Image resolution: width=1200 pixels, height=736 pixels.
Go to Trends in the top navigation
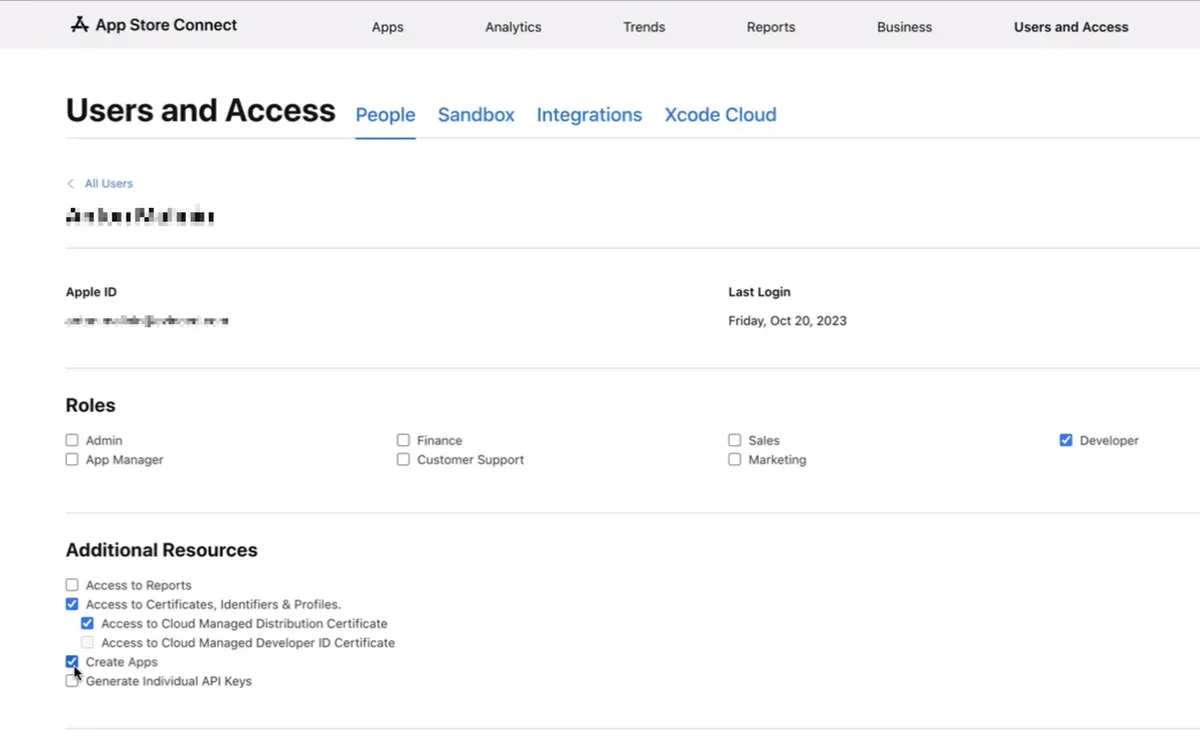(644, 27)
